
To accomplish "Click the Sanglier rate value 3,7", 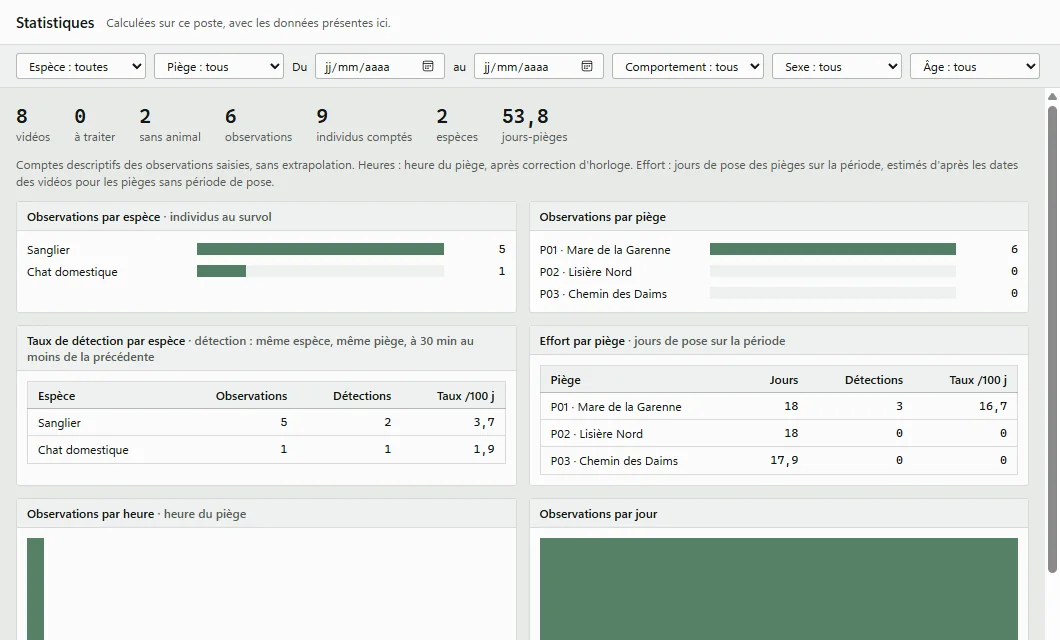I will pos(484,422).
